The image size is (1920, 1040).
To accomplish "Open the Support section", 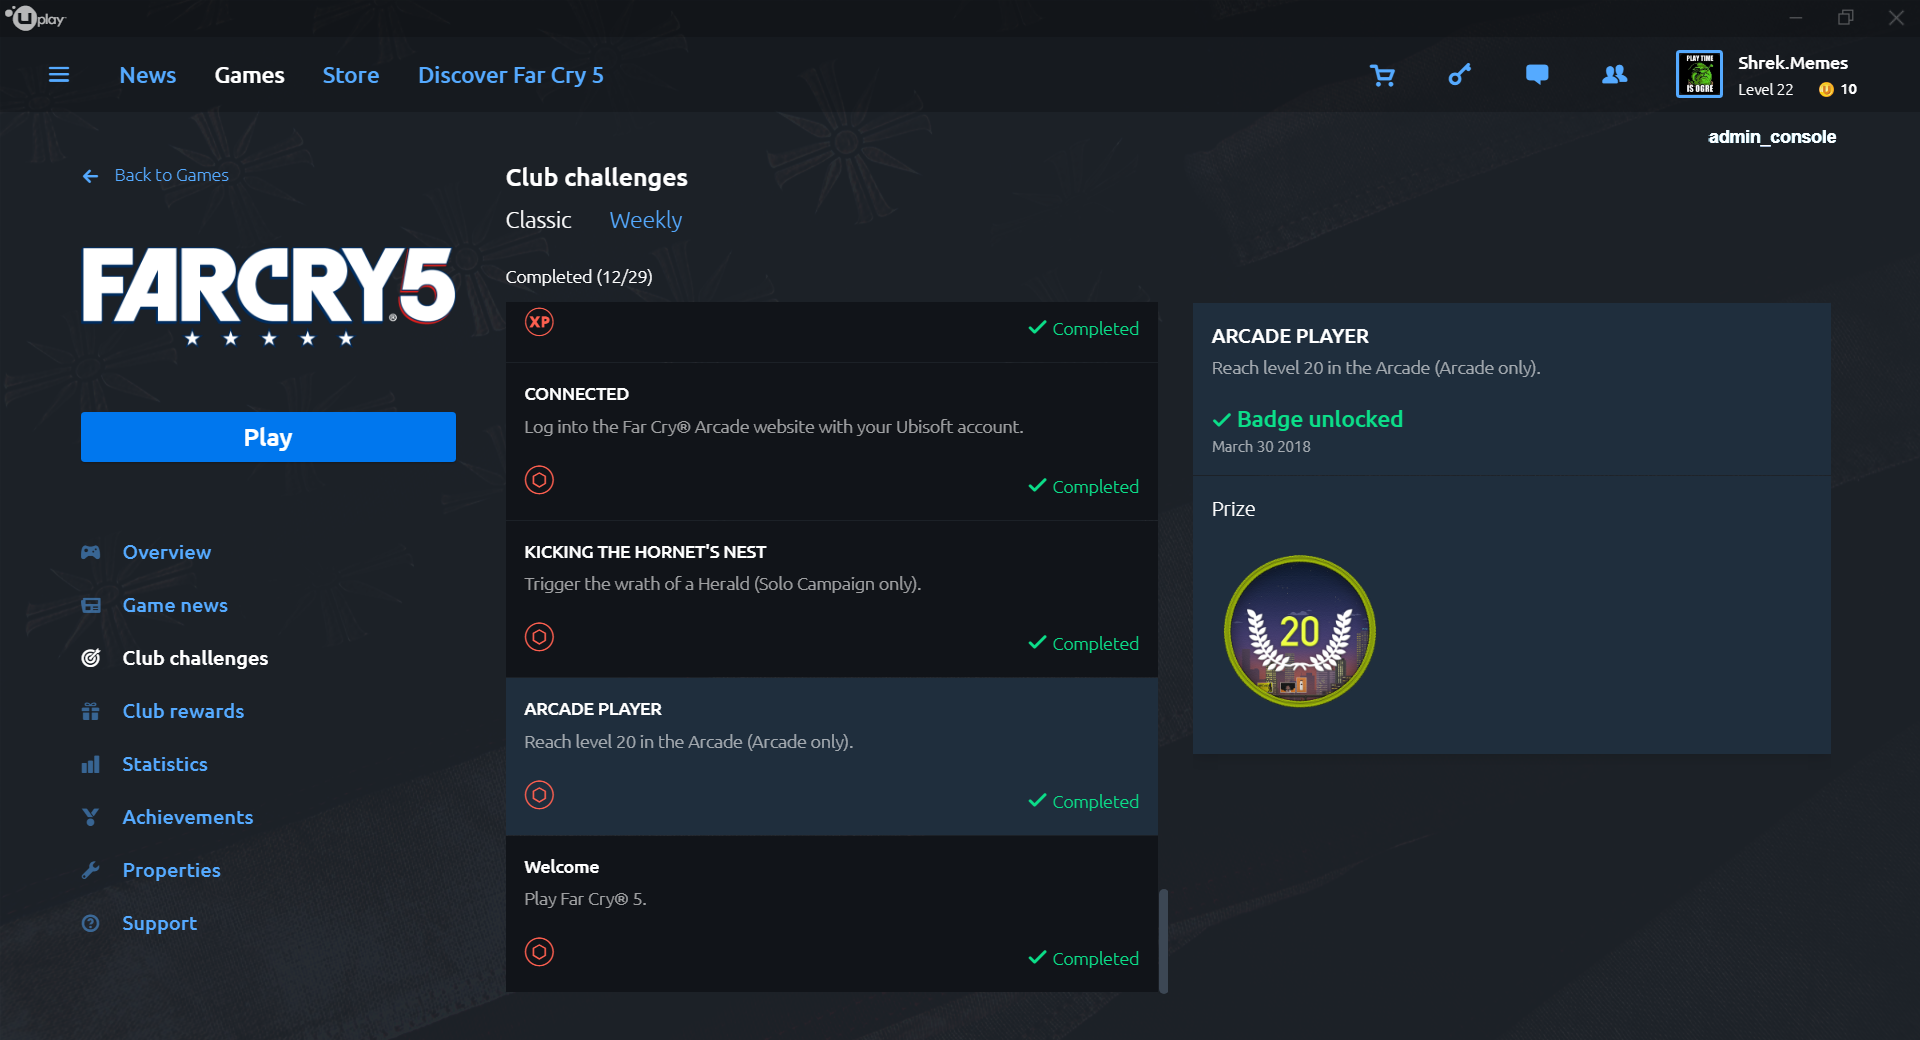I will point(160,923).
